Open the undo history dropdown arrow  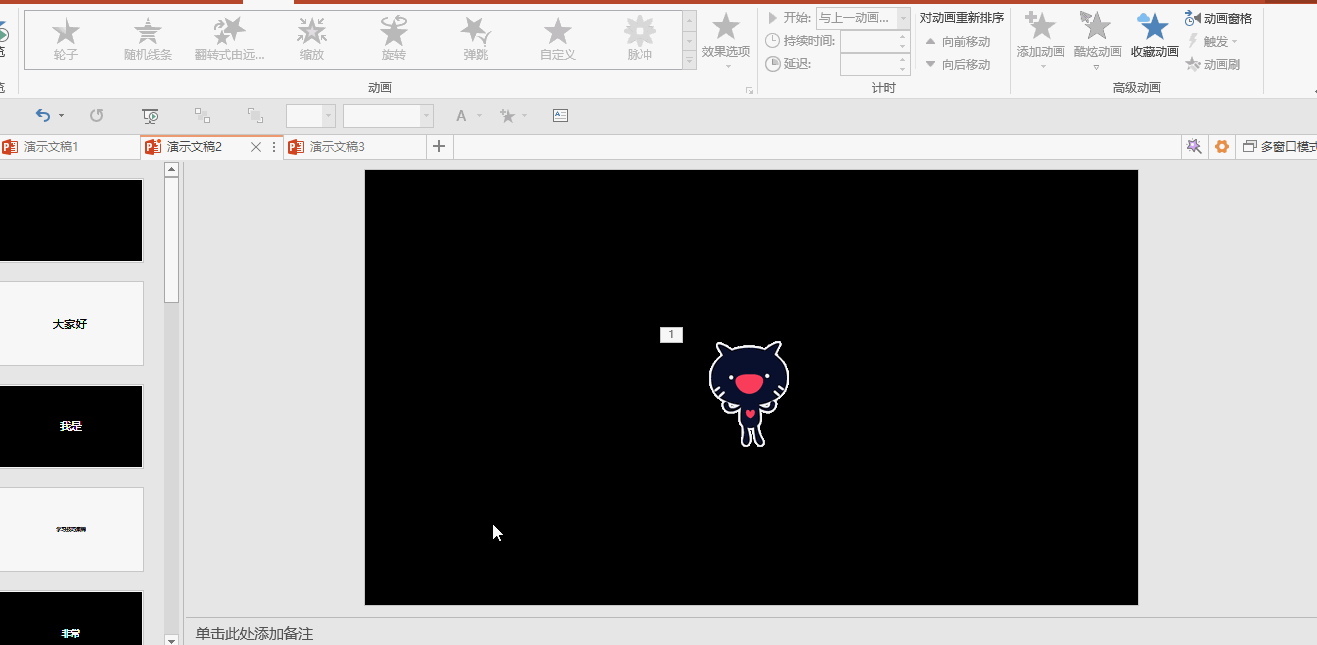(x=62, y=116)
